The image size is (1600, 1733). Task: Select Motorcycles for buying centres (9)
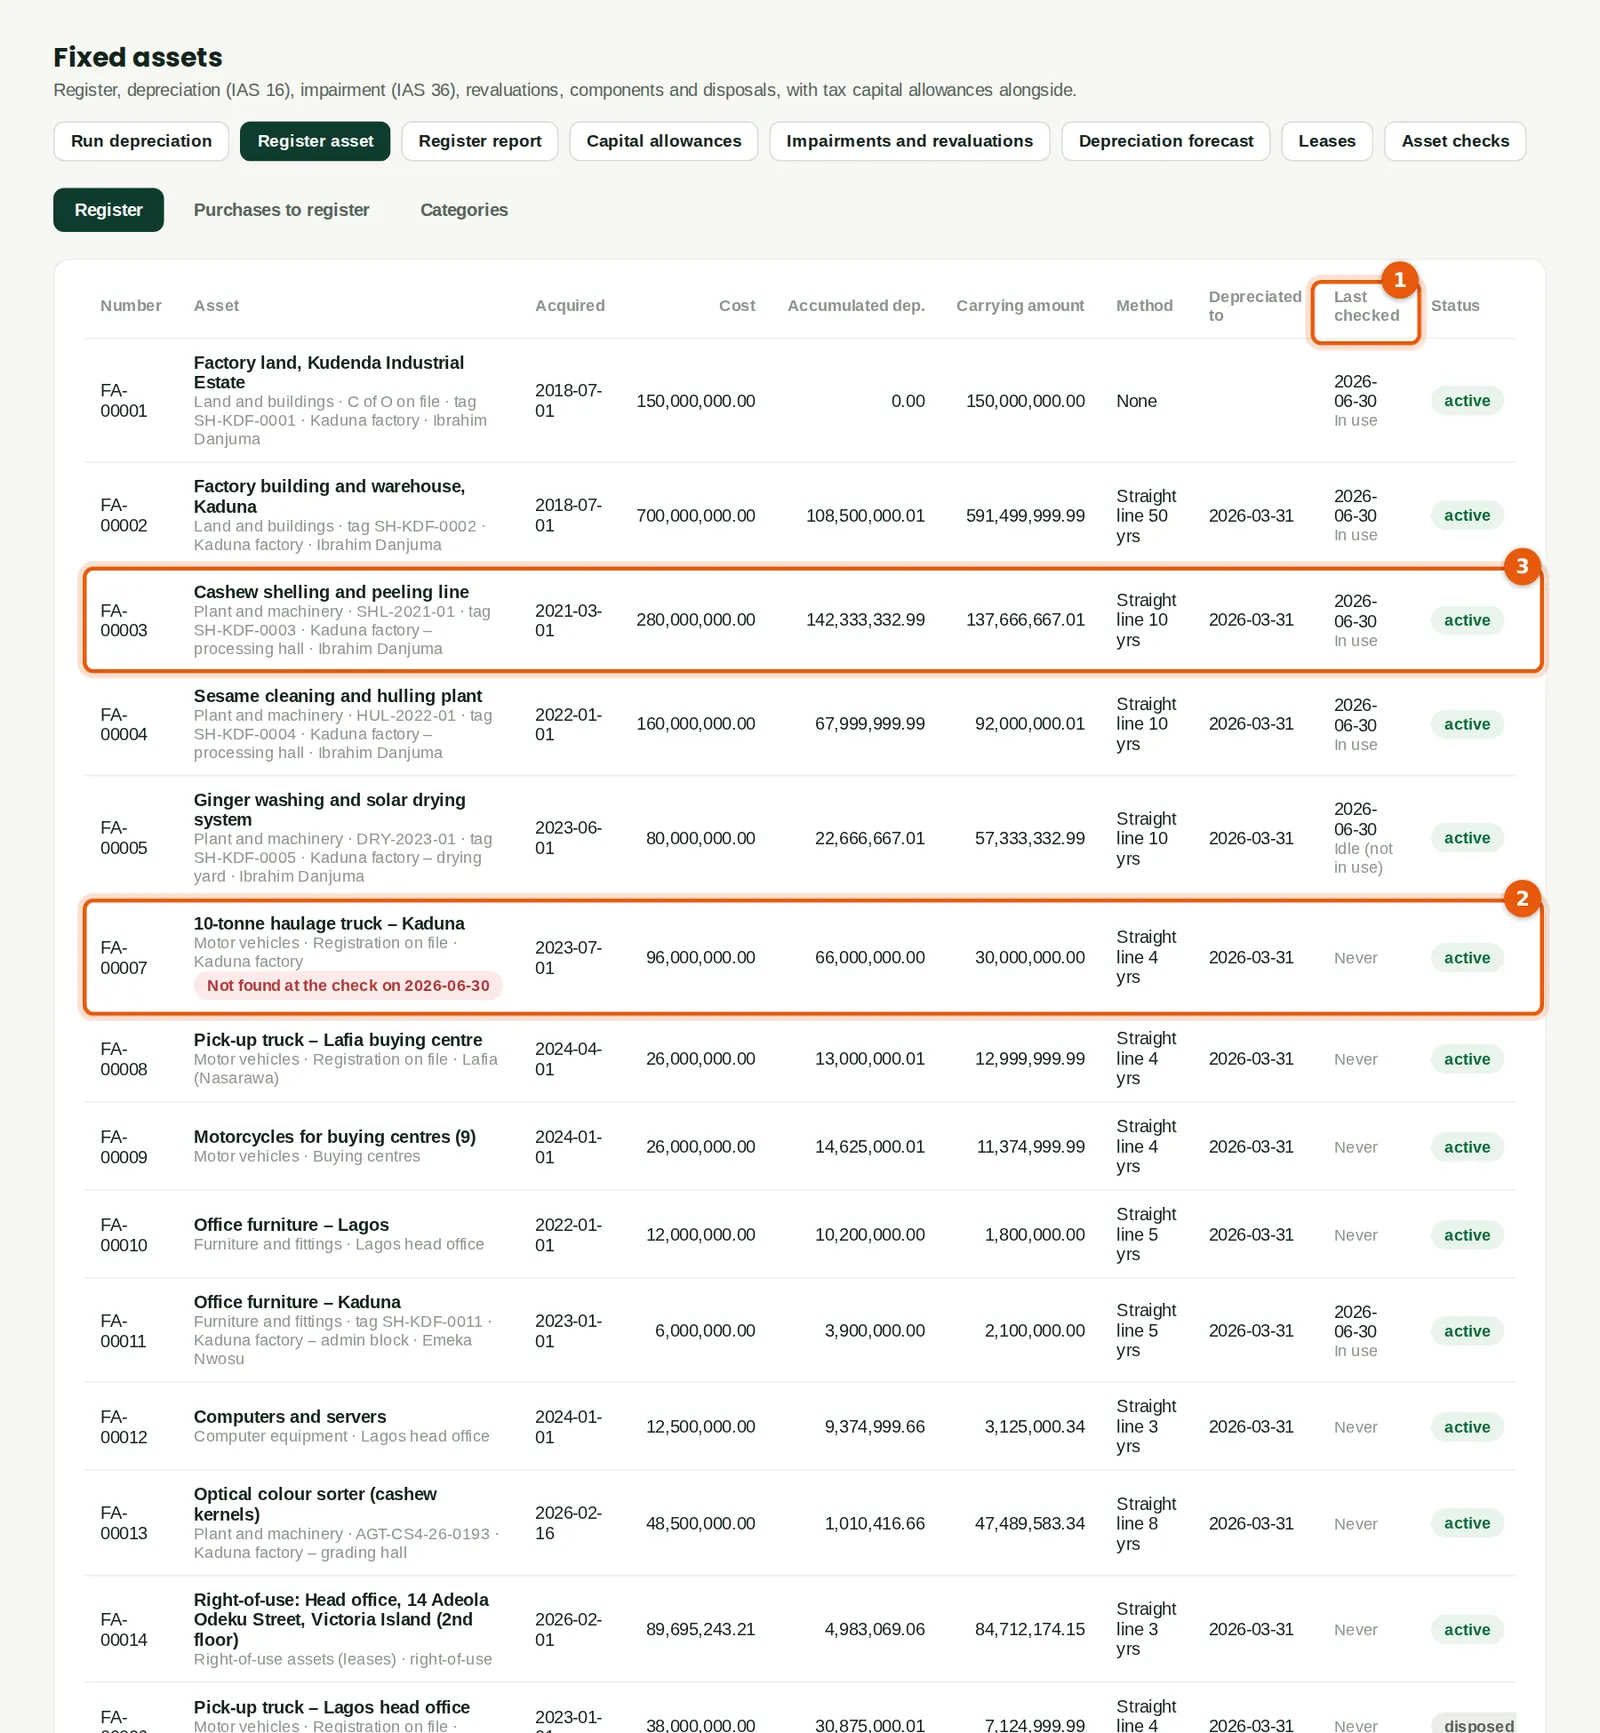point(335,1137)
